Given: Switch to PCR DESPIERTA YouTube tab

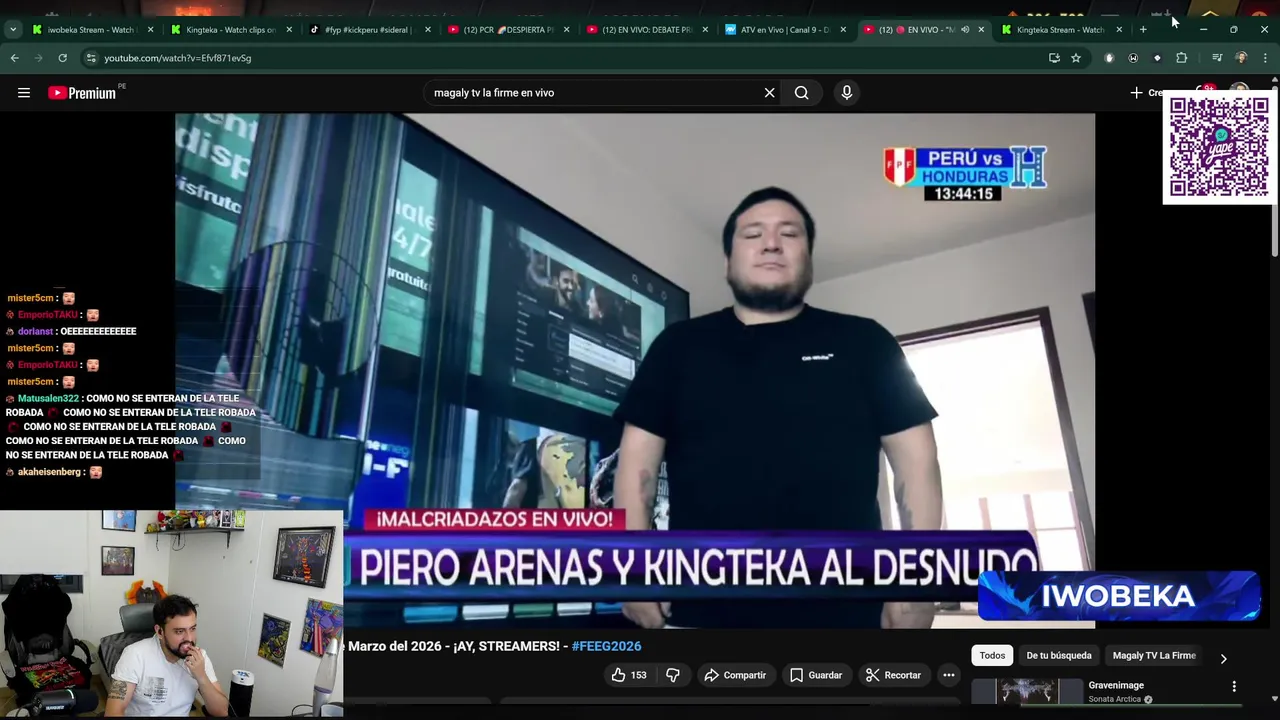Looking at the screenshot, I should 506,29.
